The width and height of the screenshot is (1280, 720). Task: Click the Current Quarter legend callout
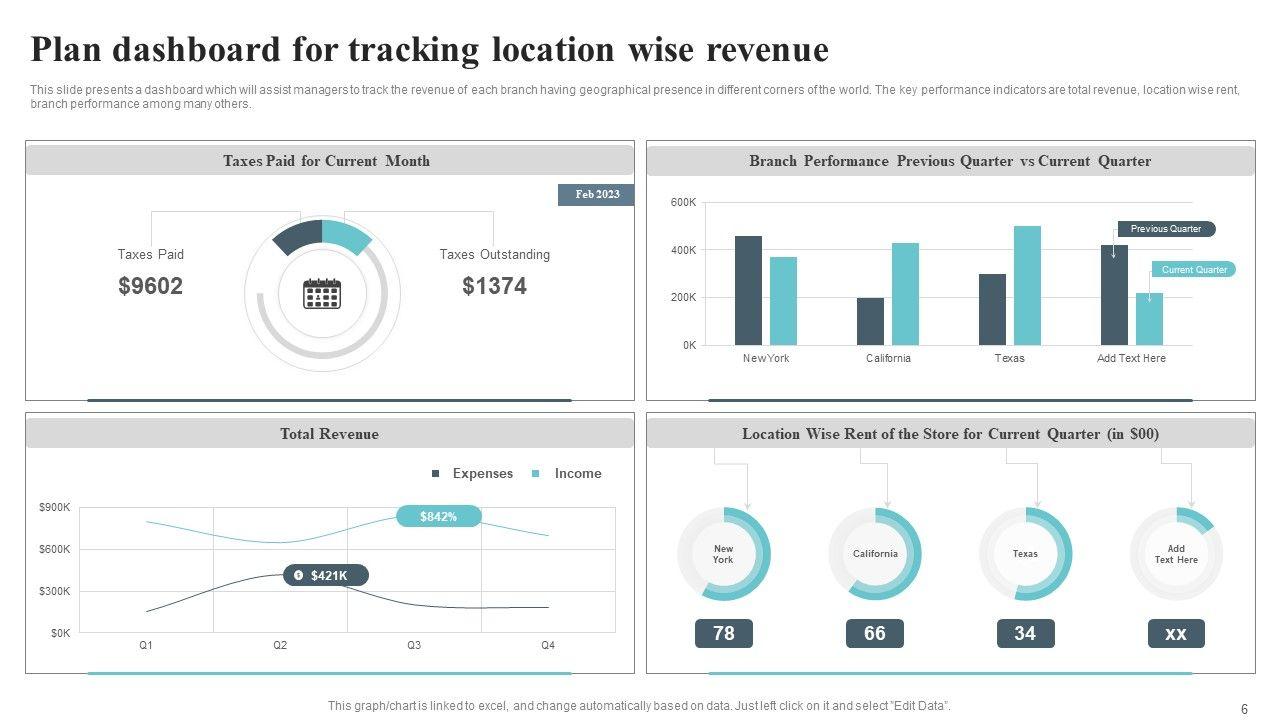click(1194, 269)
